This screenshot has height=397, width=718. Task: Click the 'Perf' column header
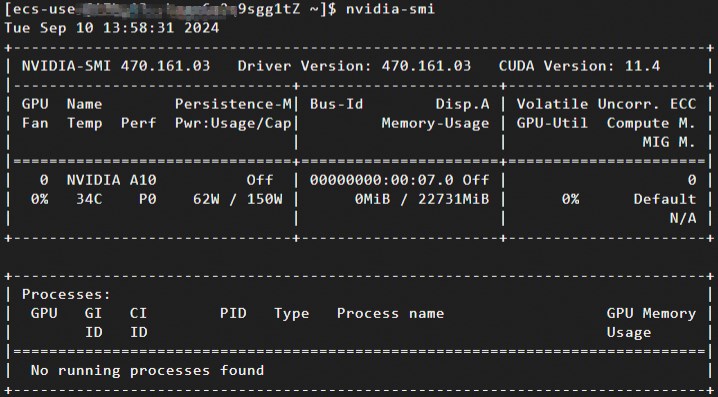(x=138, y=123)
